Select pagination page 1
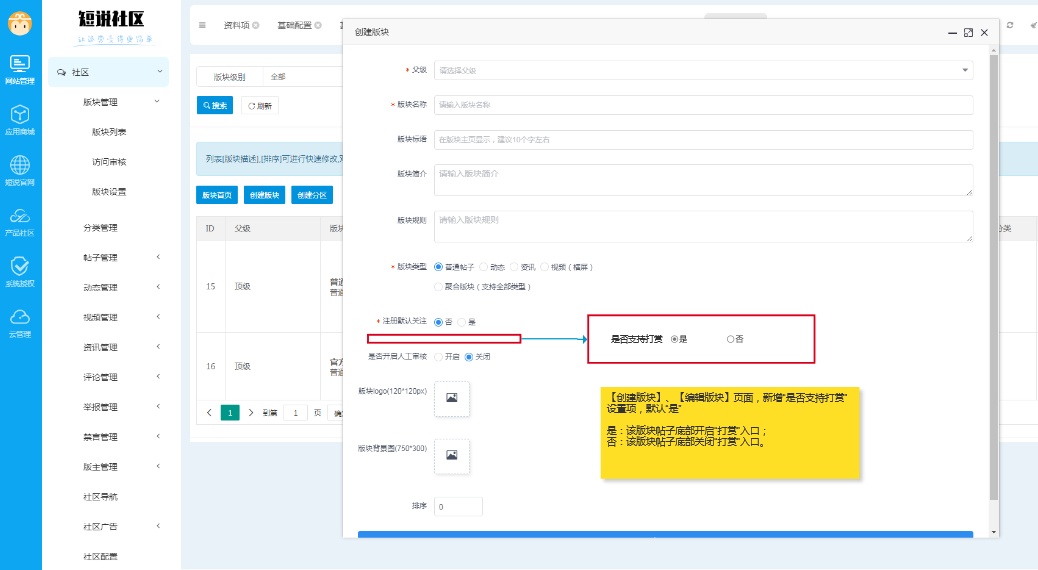The image size is (1038, 570). point(230,412)
